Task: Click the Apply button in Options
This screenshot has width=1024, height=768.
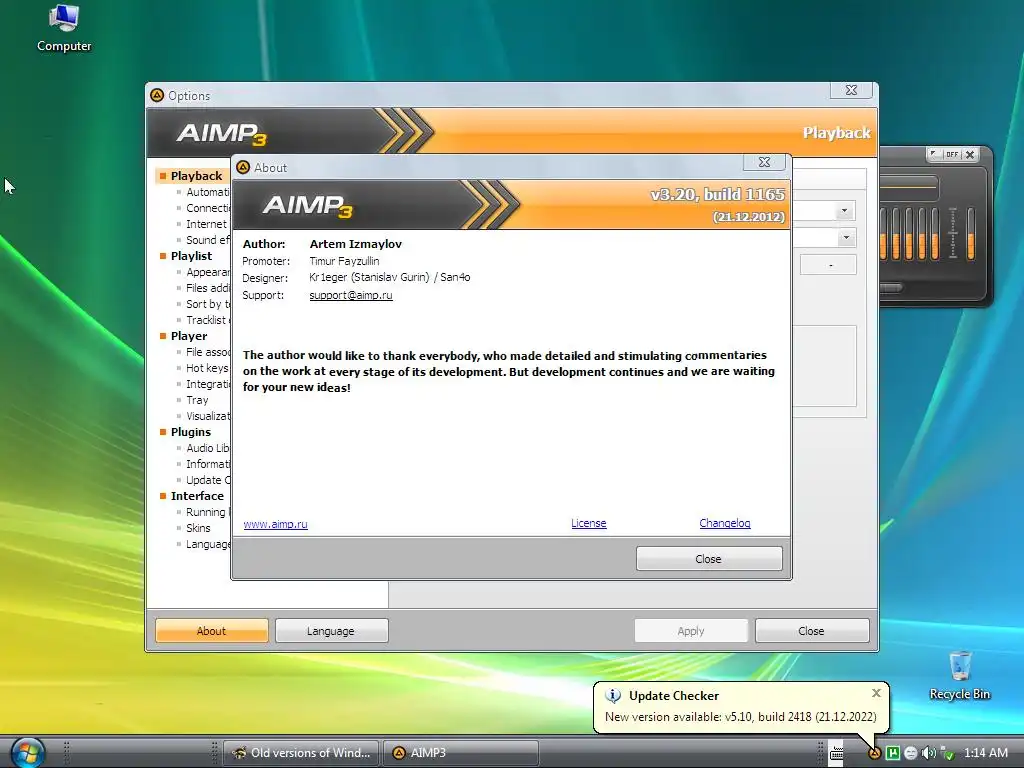Action: [x=691, y=631]
